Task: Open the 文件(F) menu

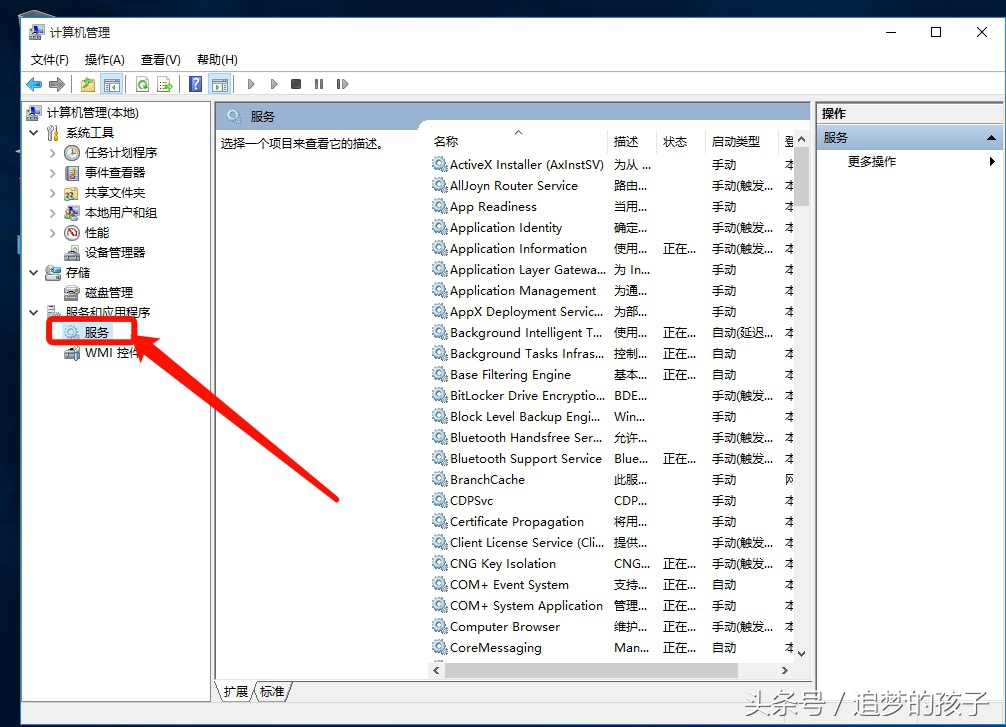Action: 49,60
